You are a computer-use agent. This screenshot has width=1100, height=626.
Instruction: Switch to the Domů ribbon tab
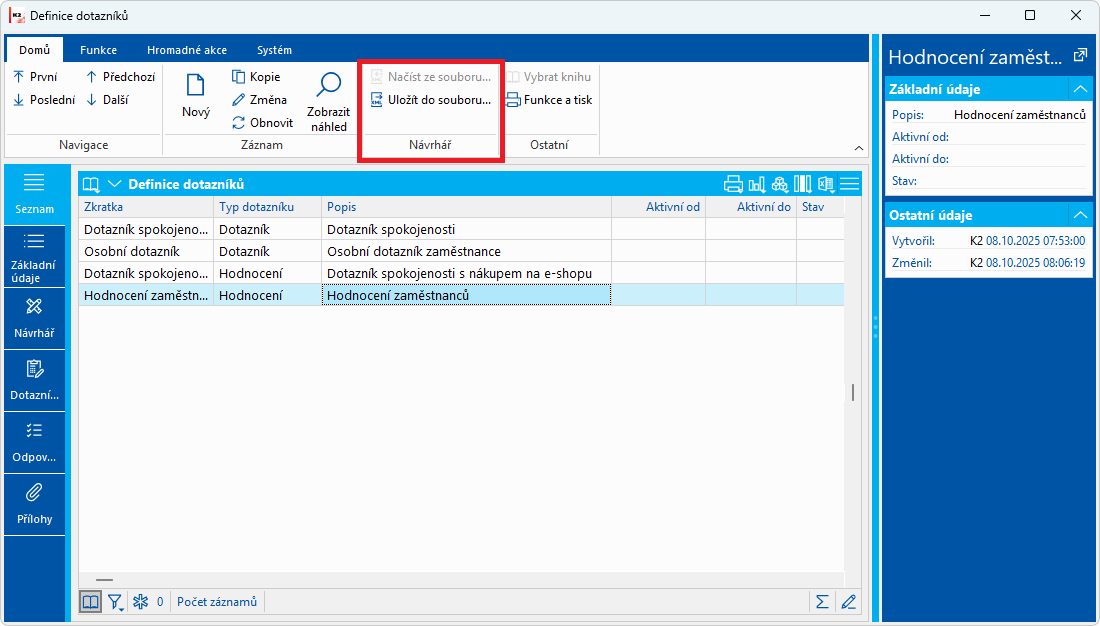(34, 50)
